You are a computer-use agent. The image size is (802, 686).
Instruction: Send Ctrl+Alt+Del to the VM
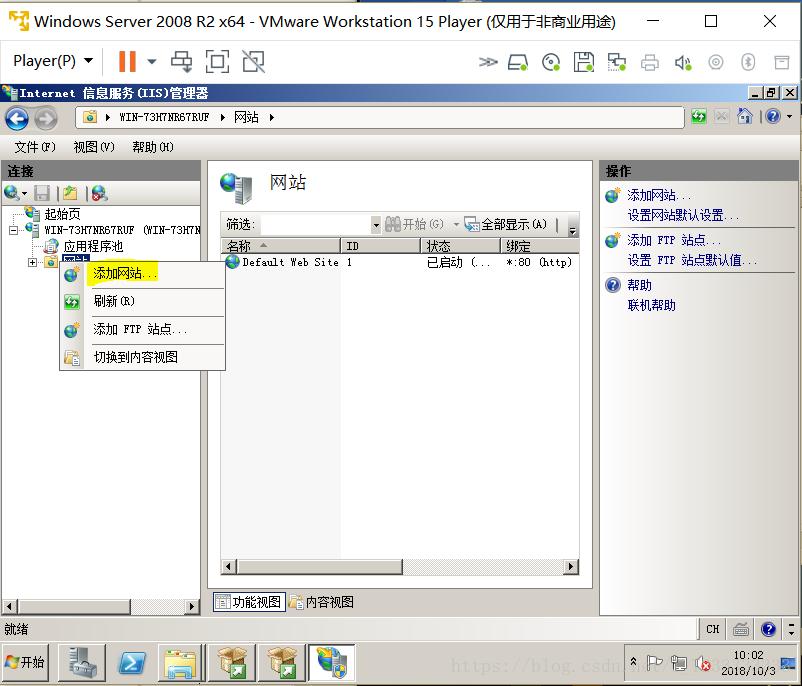pyautogui.click(x=182, y=62)
